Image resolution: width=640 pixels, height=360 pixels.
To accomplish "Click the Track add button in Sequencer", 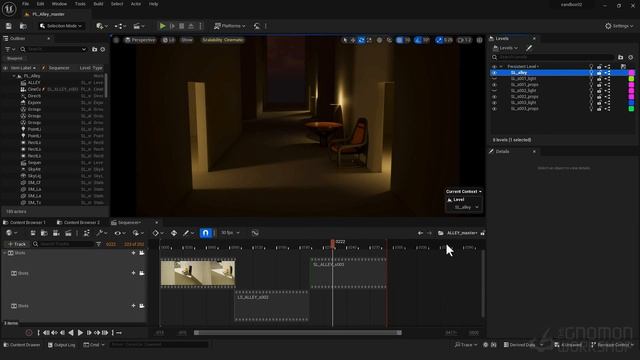I will (x=17, y=244).
